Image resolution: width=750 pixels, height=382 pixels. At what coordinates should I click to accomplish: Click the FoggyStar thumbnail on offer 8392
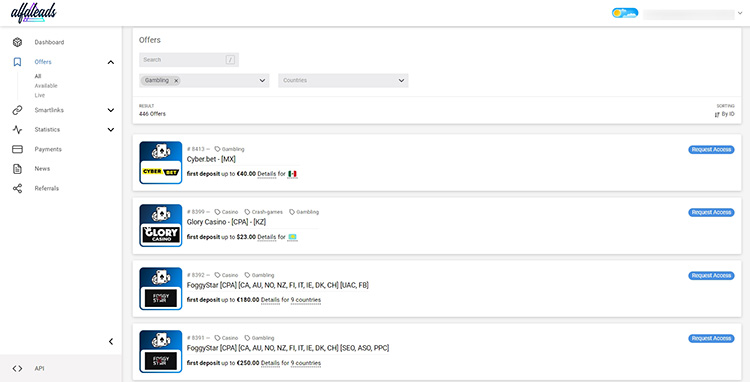[161, 289]
